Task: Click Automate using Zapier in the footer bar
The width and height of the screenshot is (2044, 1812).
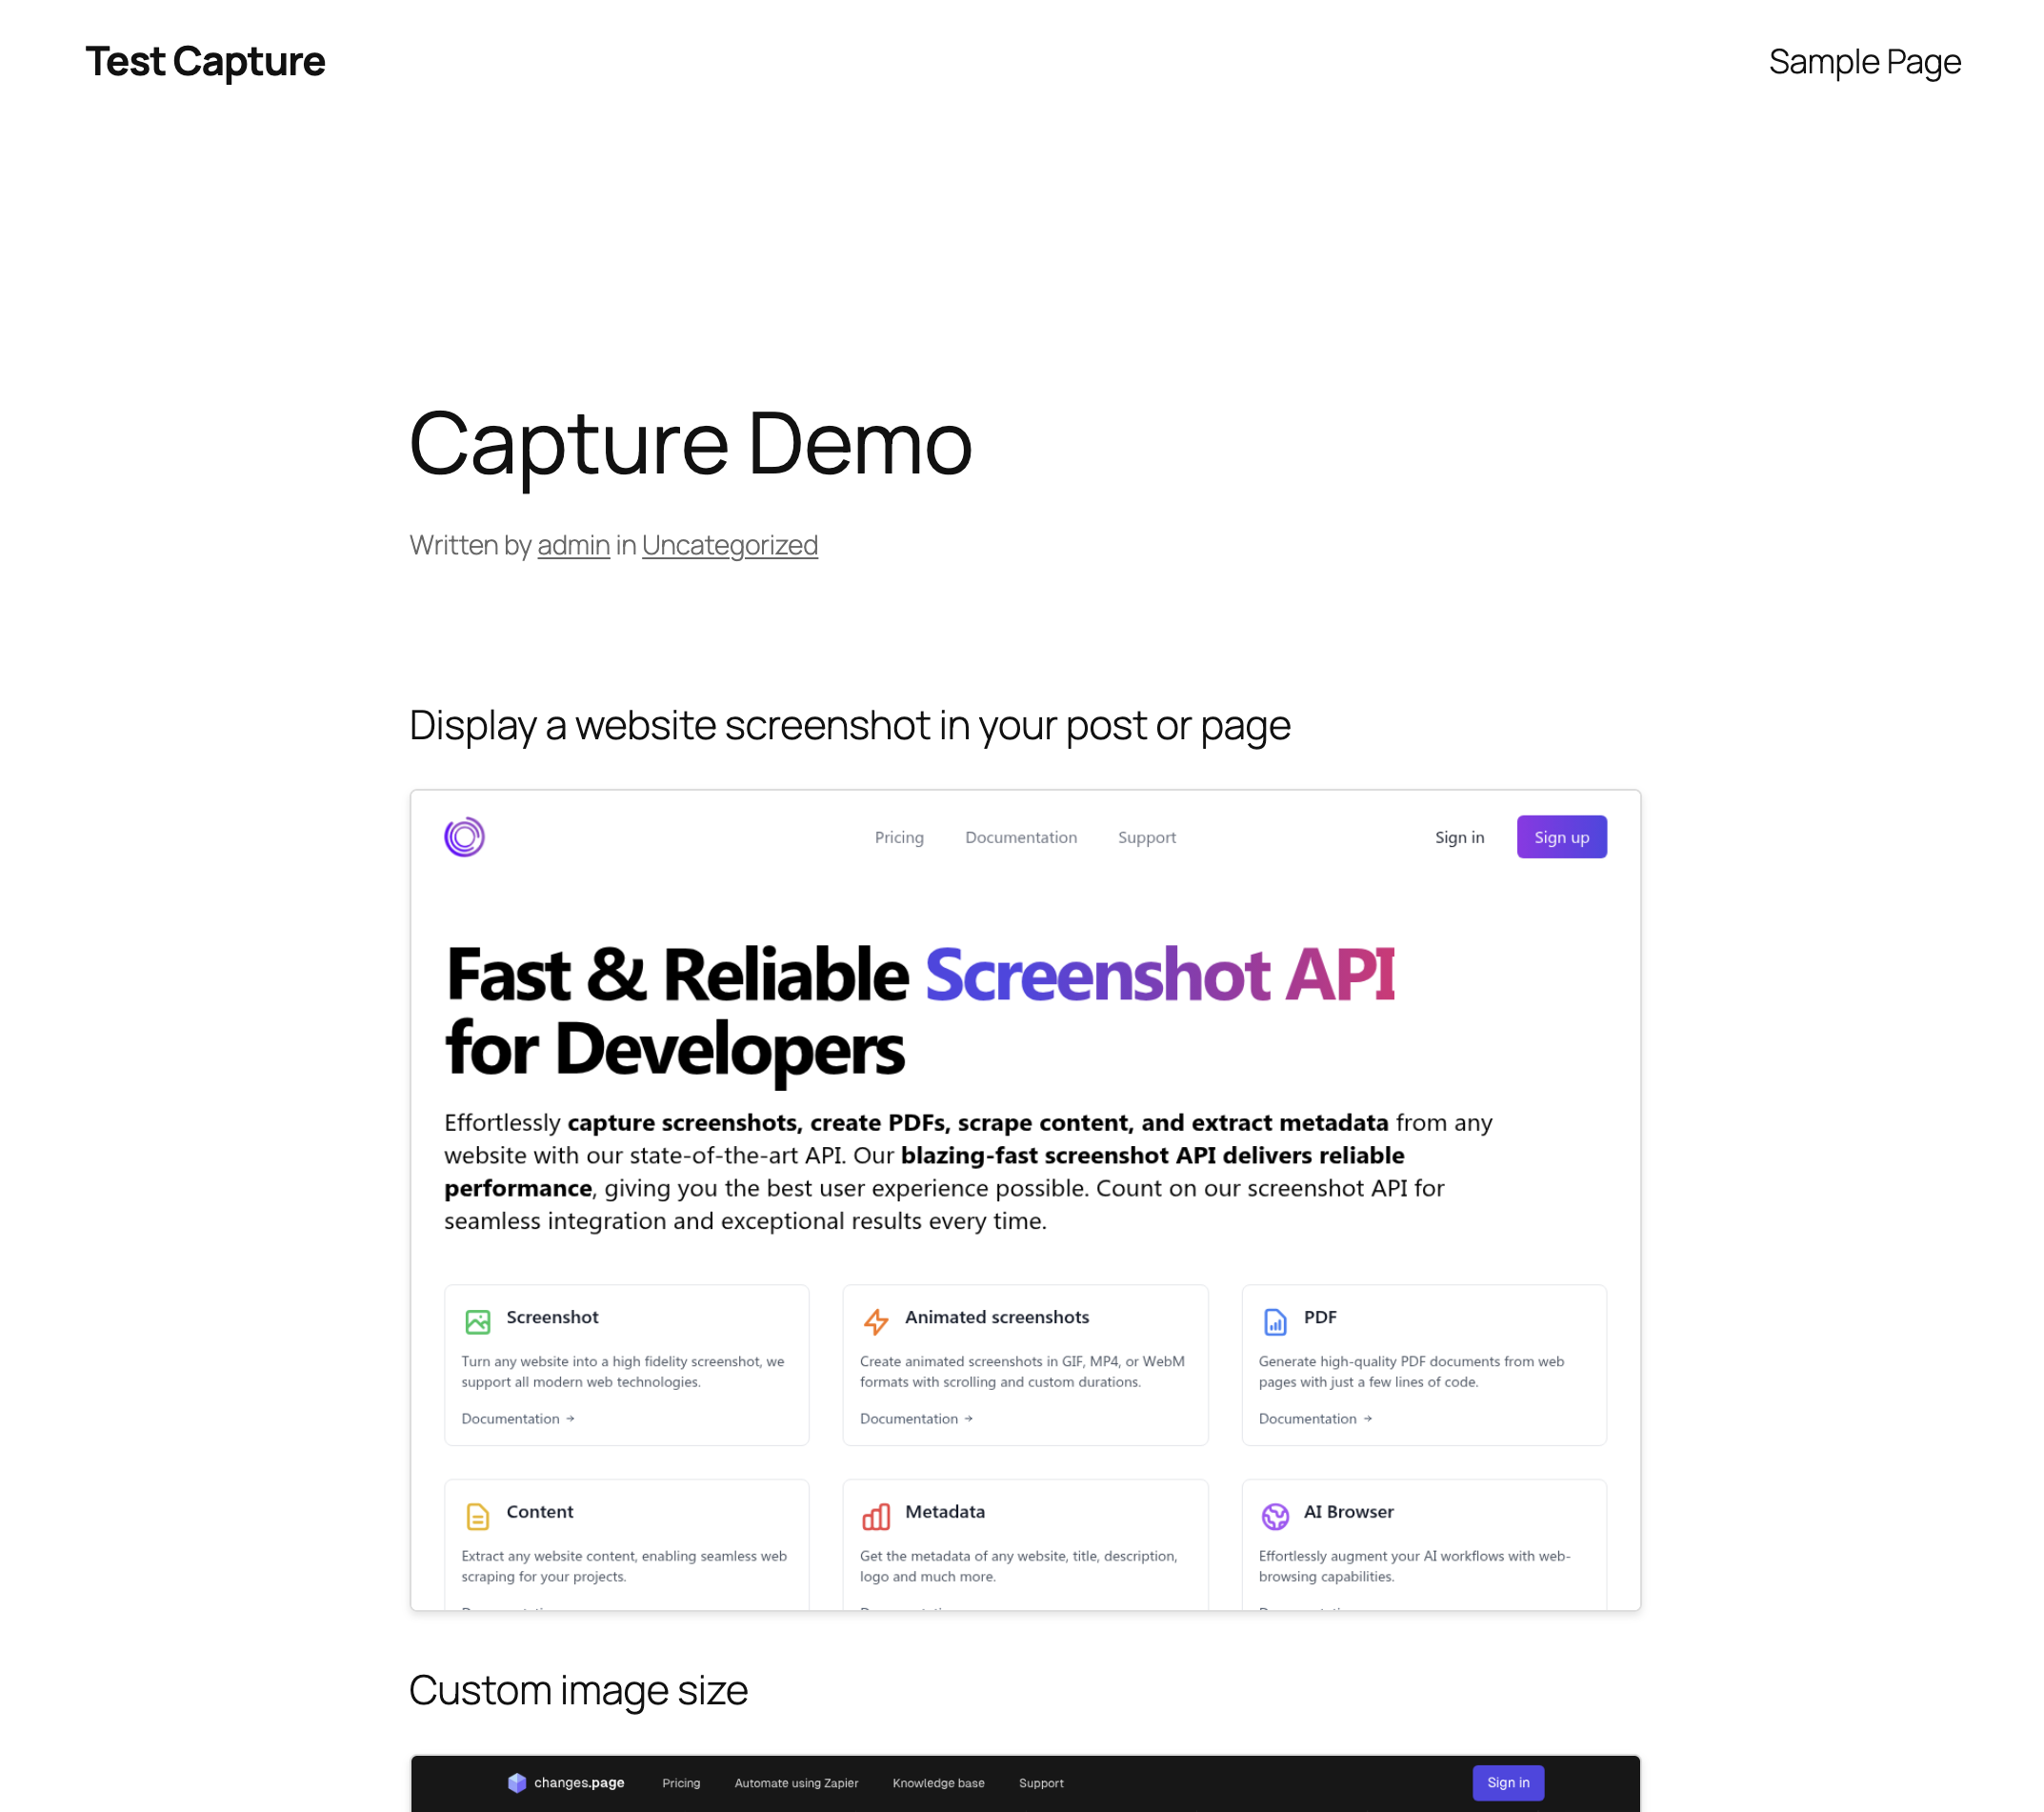Action: [x=796, y=1783]
